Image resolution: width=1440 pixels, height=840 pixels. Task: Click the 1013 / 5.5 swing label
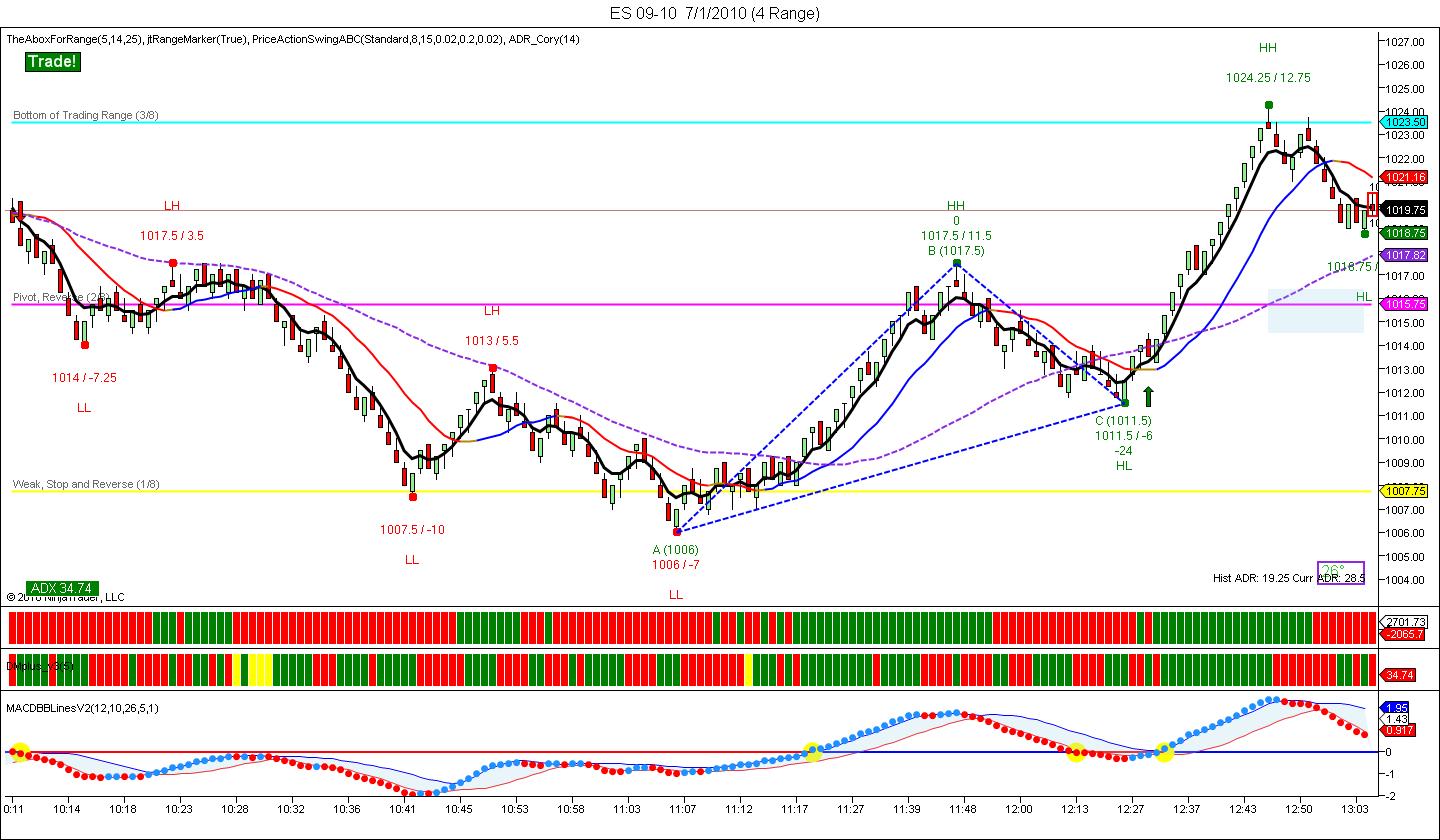coord(492,340)
